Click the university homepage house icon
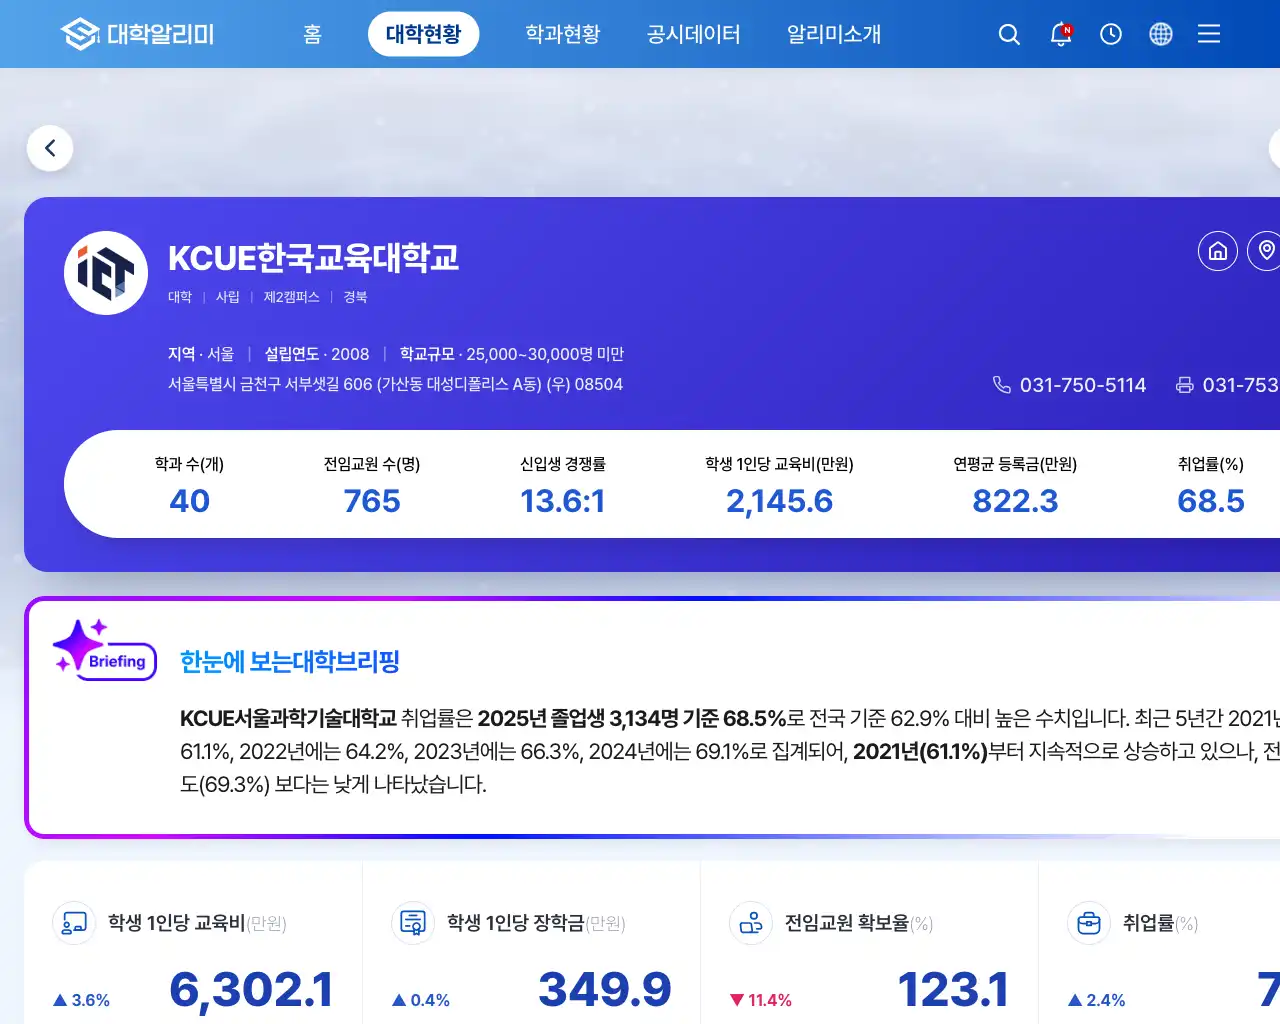The image size is (1280, 1024). [x=1218, y=251]
